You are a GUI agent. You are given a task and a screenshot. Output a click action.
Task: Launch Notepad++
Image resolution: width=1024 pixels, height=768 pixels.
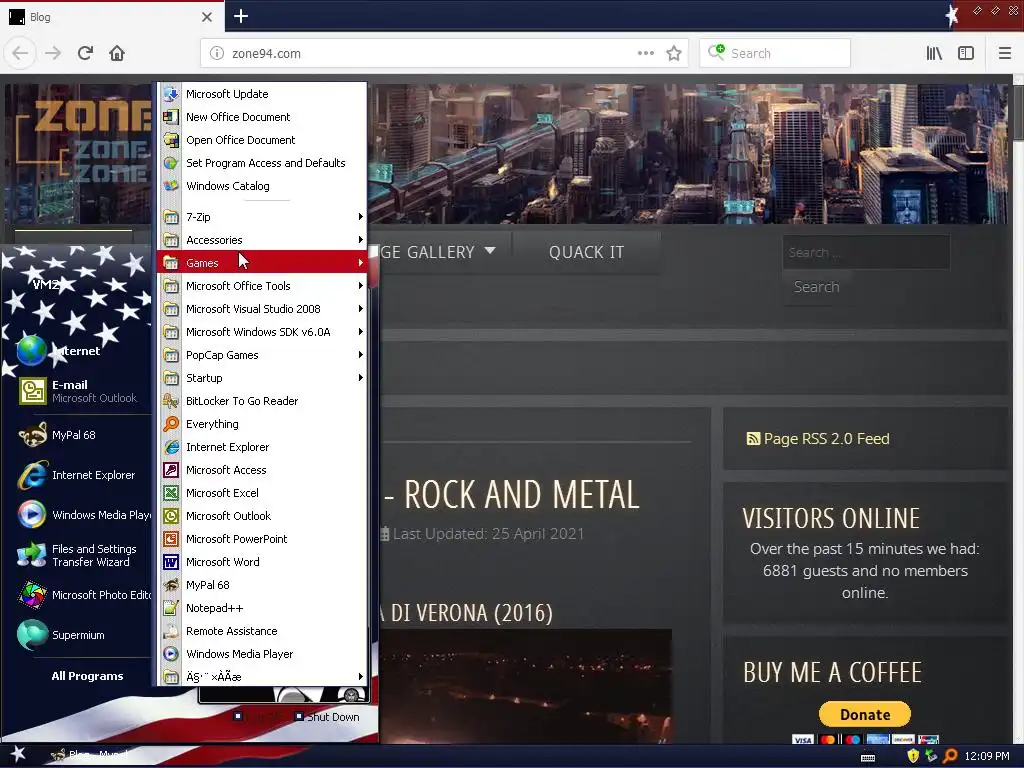tap(261, 608)
